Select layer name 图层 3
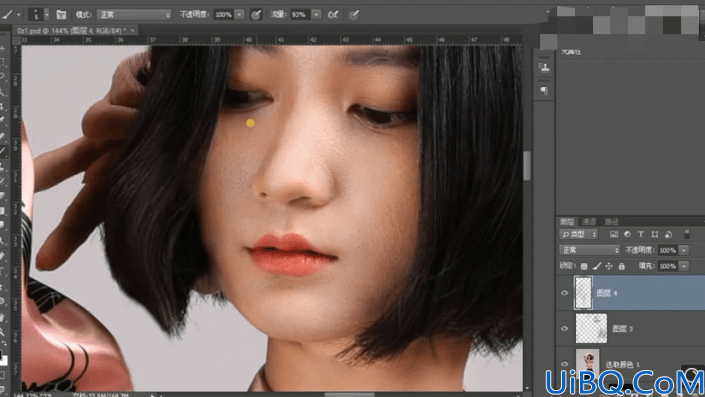Image resolution: width=705 pixels, height=397 pixels. [x=623, y=329]
